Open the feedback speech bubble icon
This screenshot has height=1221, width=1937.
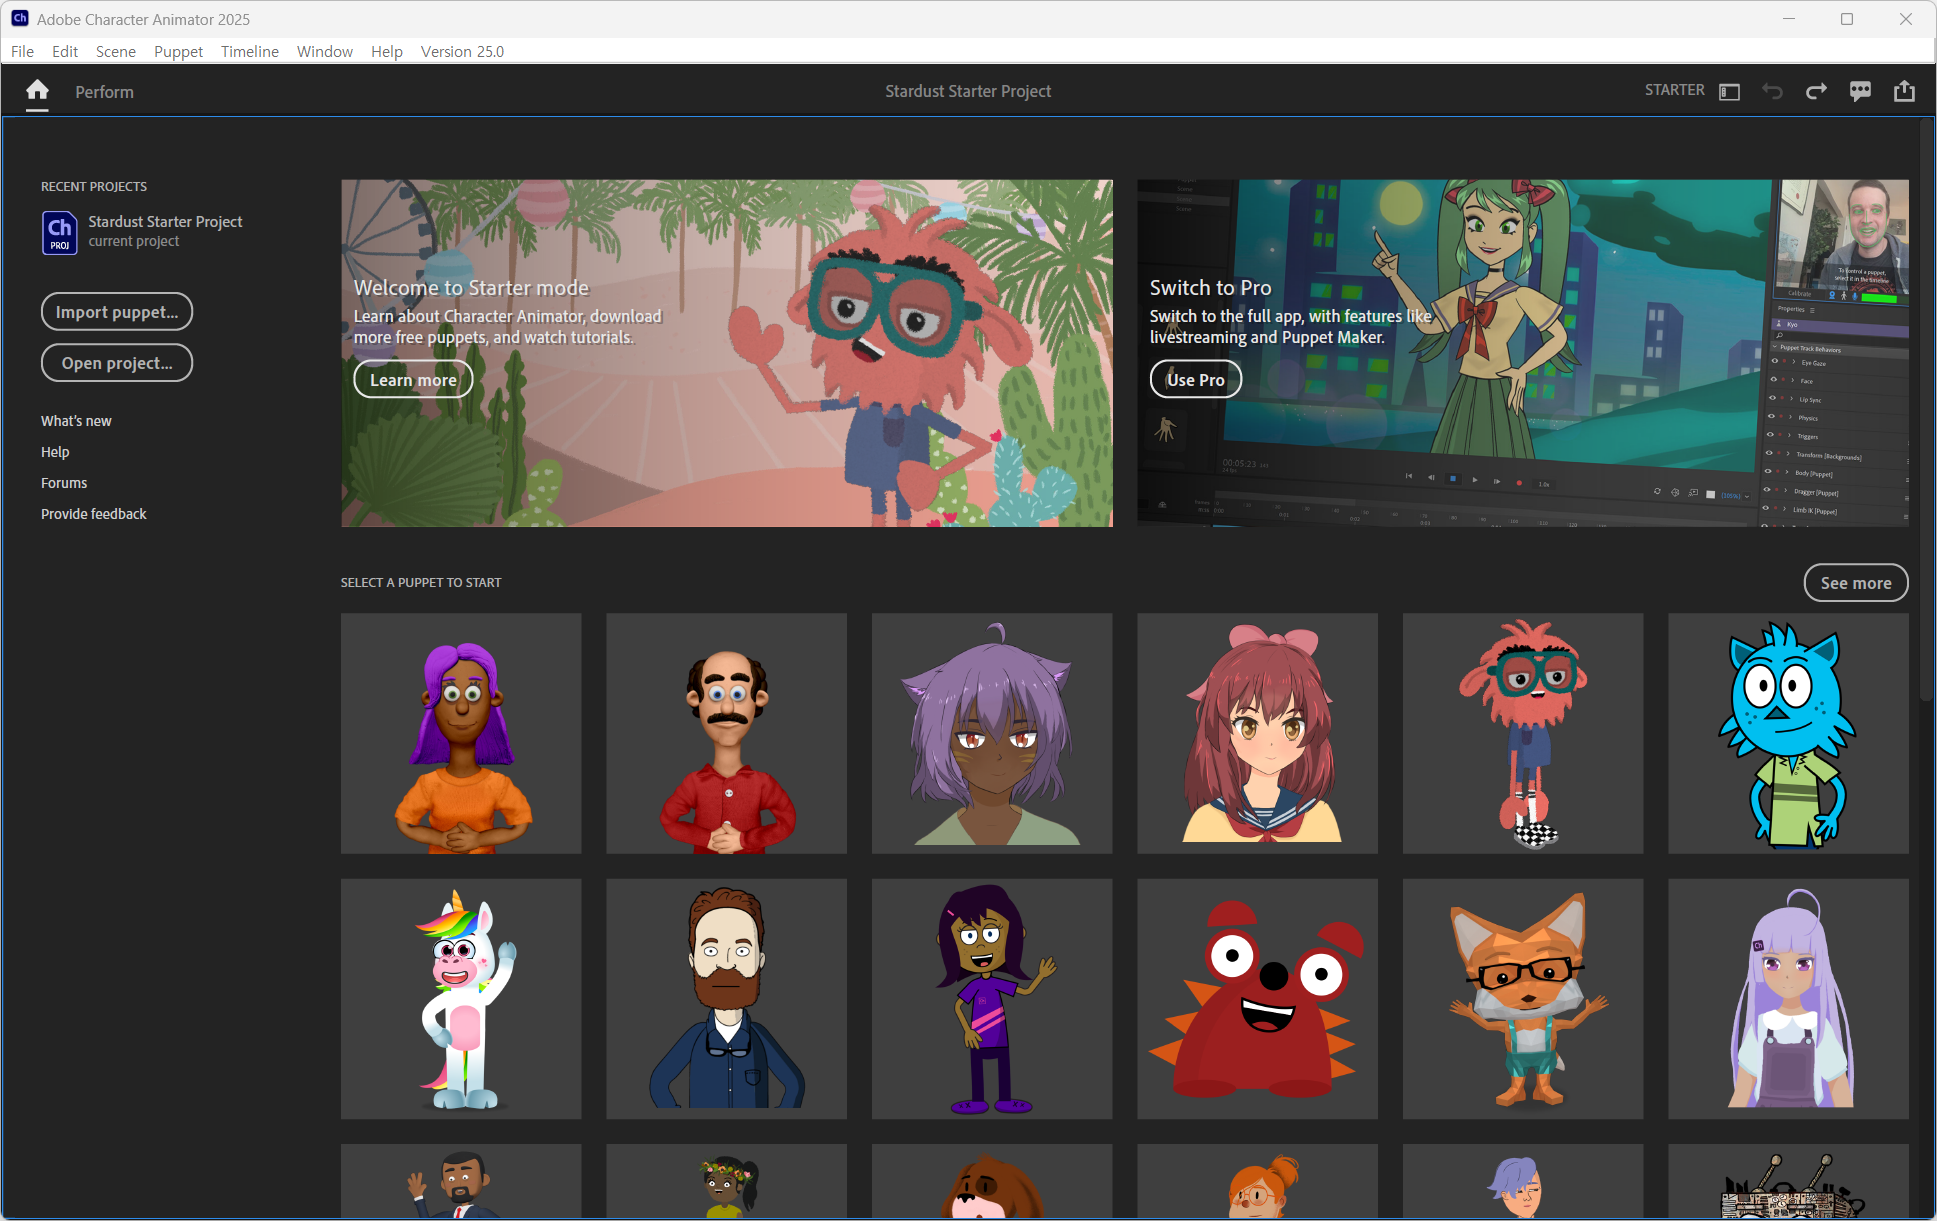(1860, 91)
